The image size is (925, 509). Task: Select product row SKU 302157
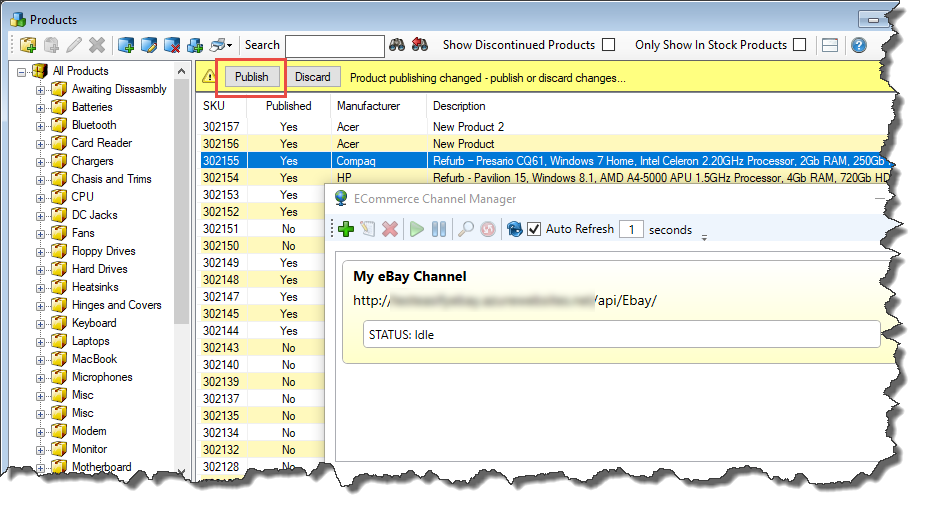pyautogui.click(x=544, y=127)
